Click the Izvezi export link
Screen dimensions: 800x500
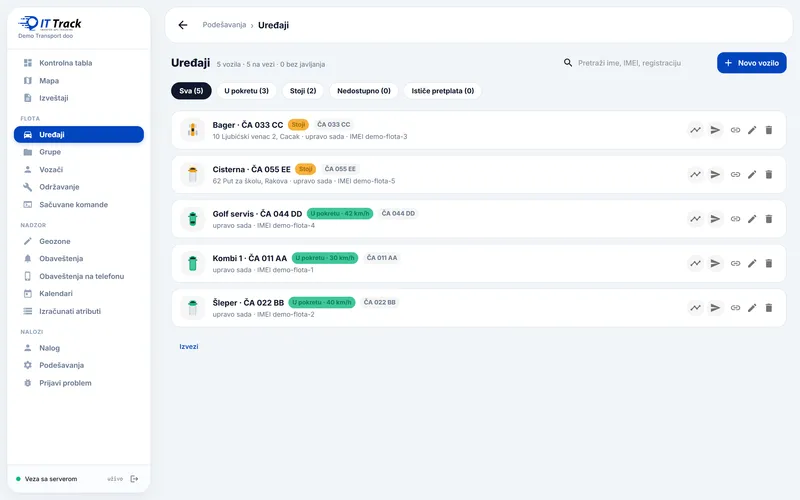189,346
